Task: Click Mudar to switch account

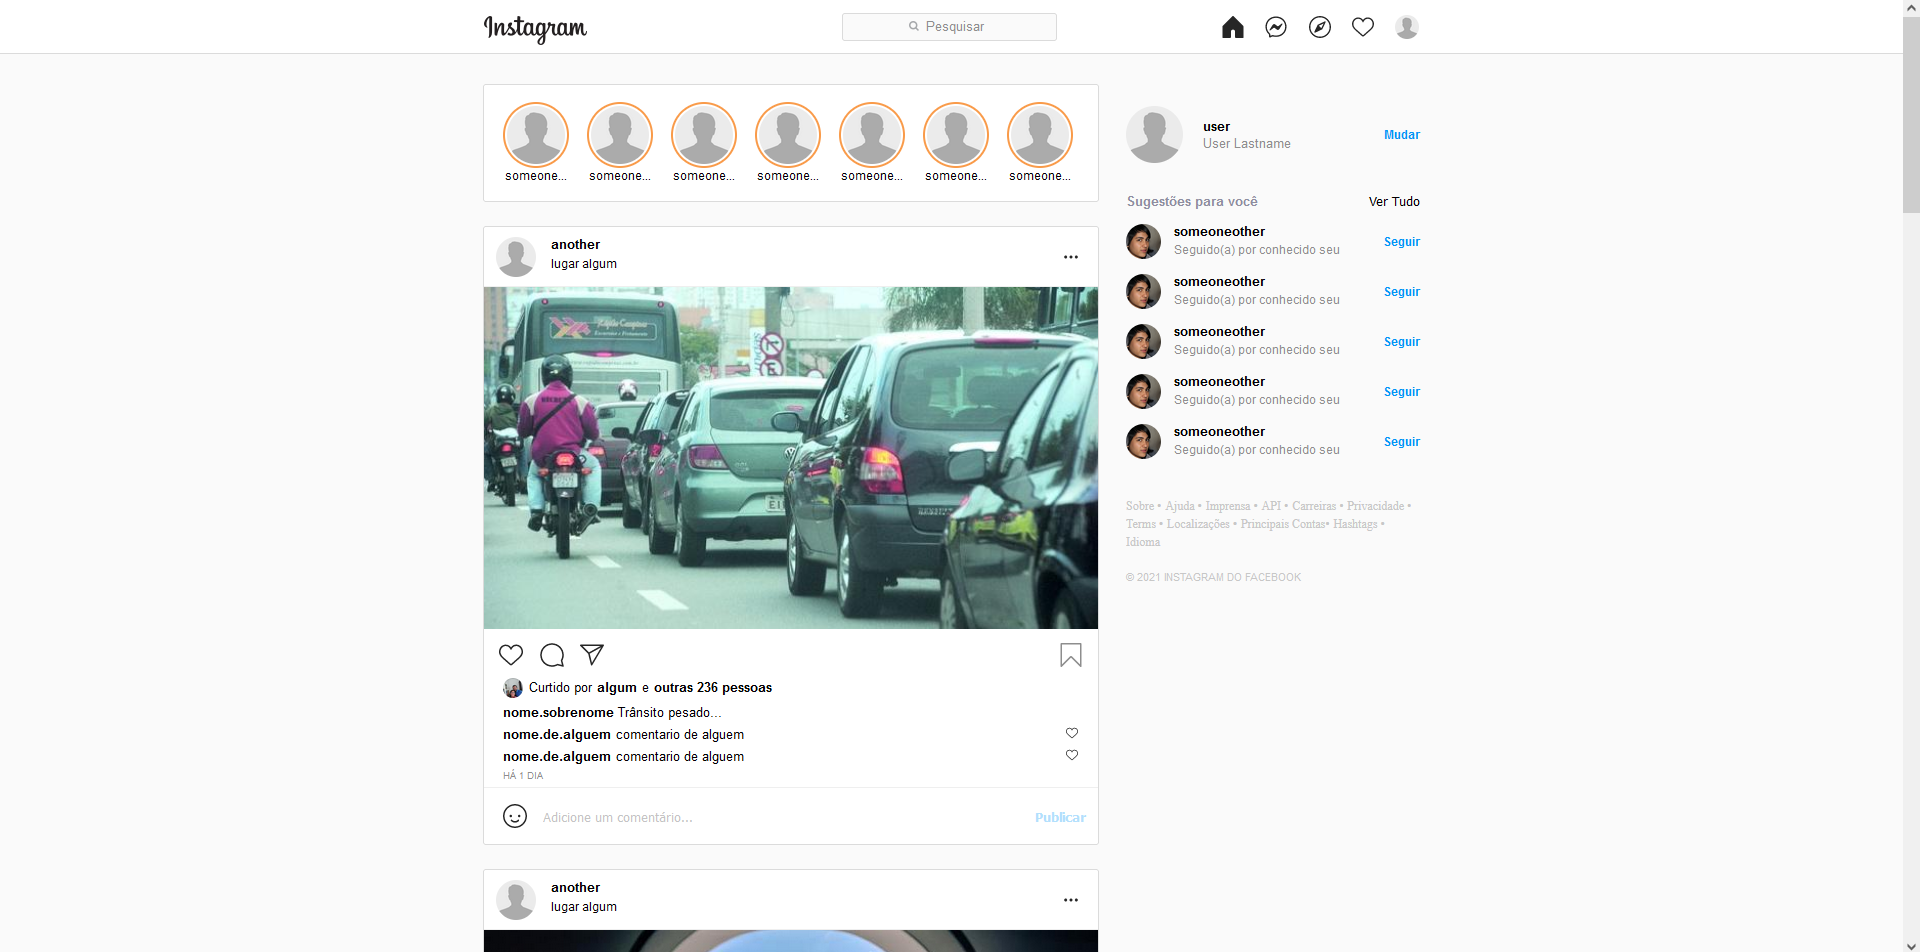Action: pos(1402,135)
